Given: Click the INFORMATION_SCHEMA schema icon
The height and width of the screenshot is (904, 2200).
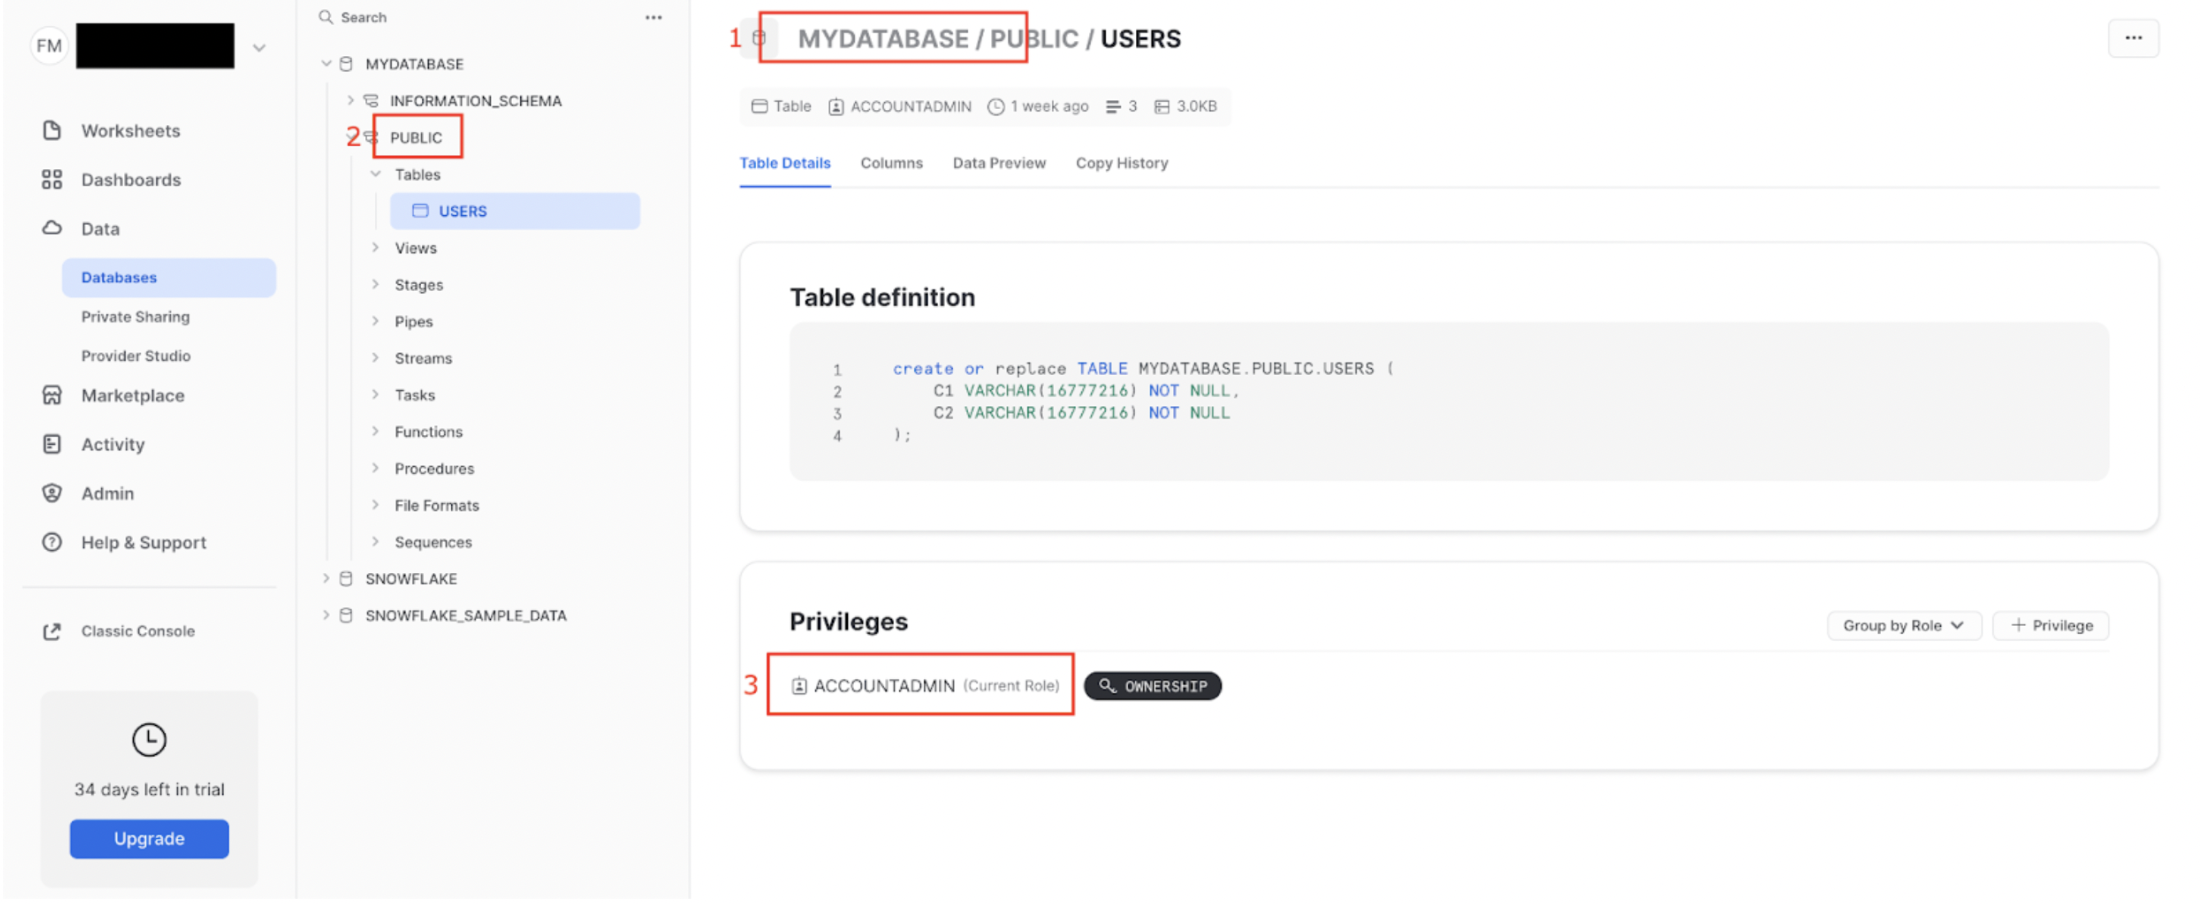Looking at the screenshot, I should (371, 101).
